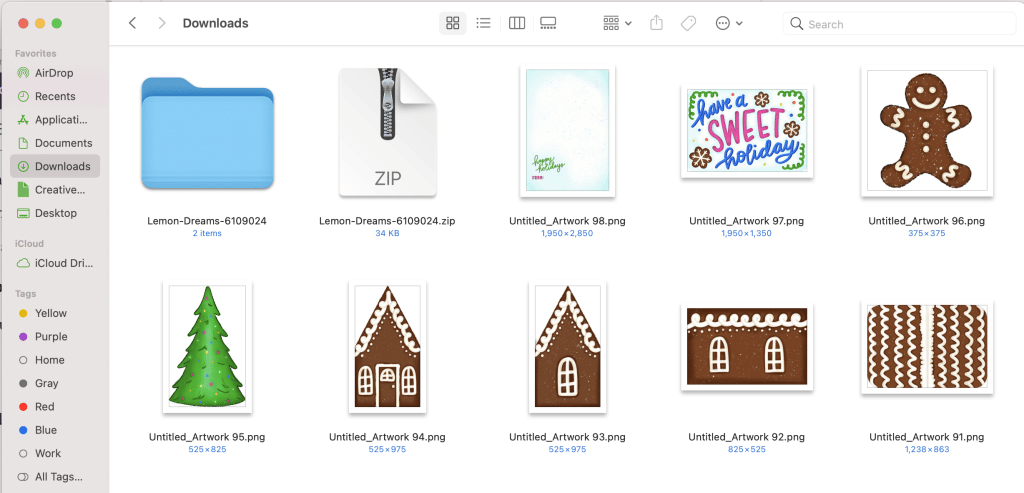The width and height of the screenshot is (1024, 493).
Task: Click the Untitled_Artwork 98.png file name
Action: pyautogui.click(x=568, y=221)
